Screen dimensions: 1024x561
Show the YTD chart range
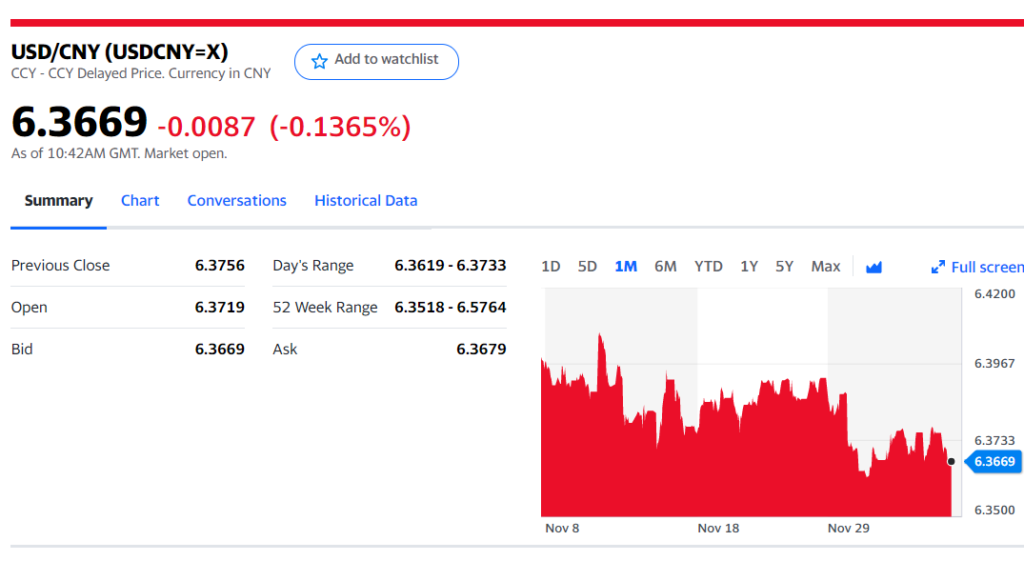pos(708,266)
